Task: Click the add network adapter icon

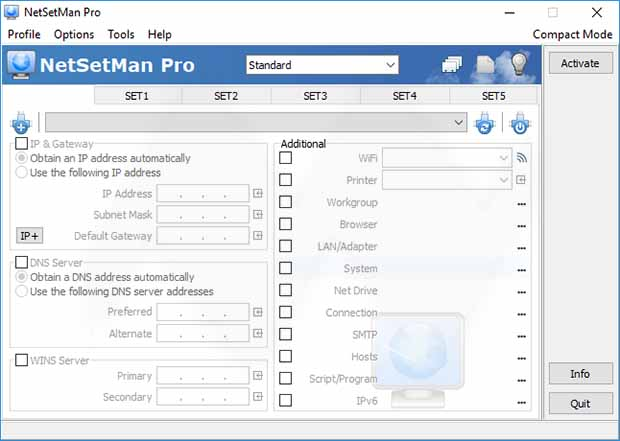Action: click(21, 123)
